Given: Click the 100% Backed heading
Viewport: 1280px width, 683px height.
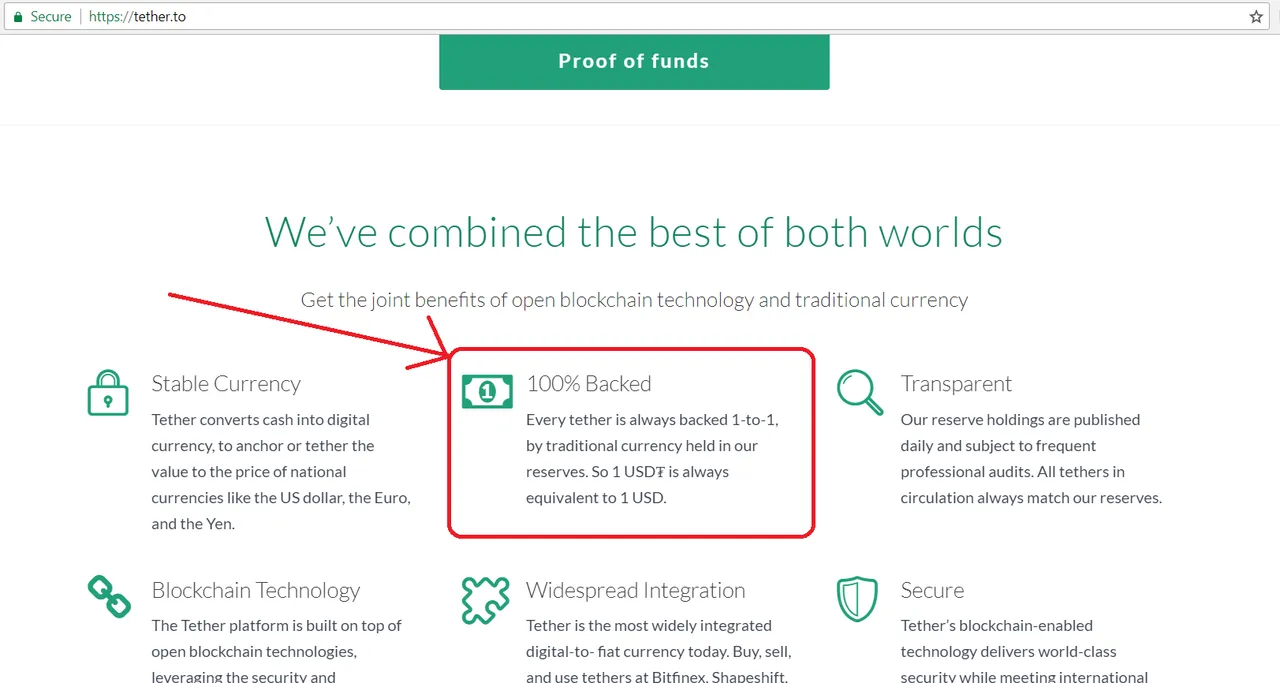Looking at the screenshot, I should (x=589, y=384).
